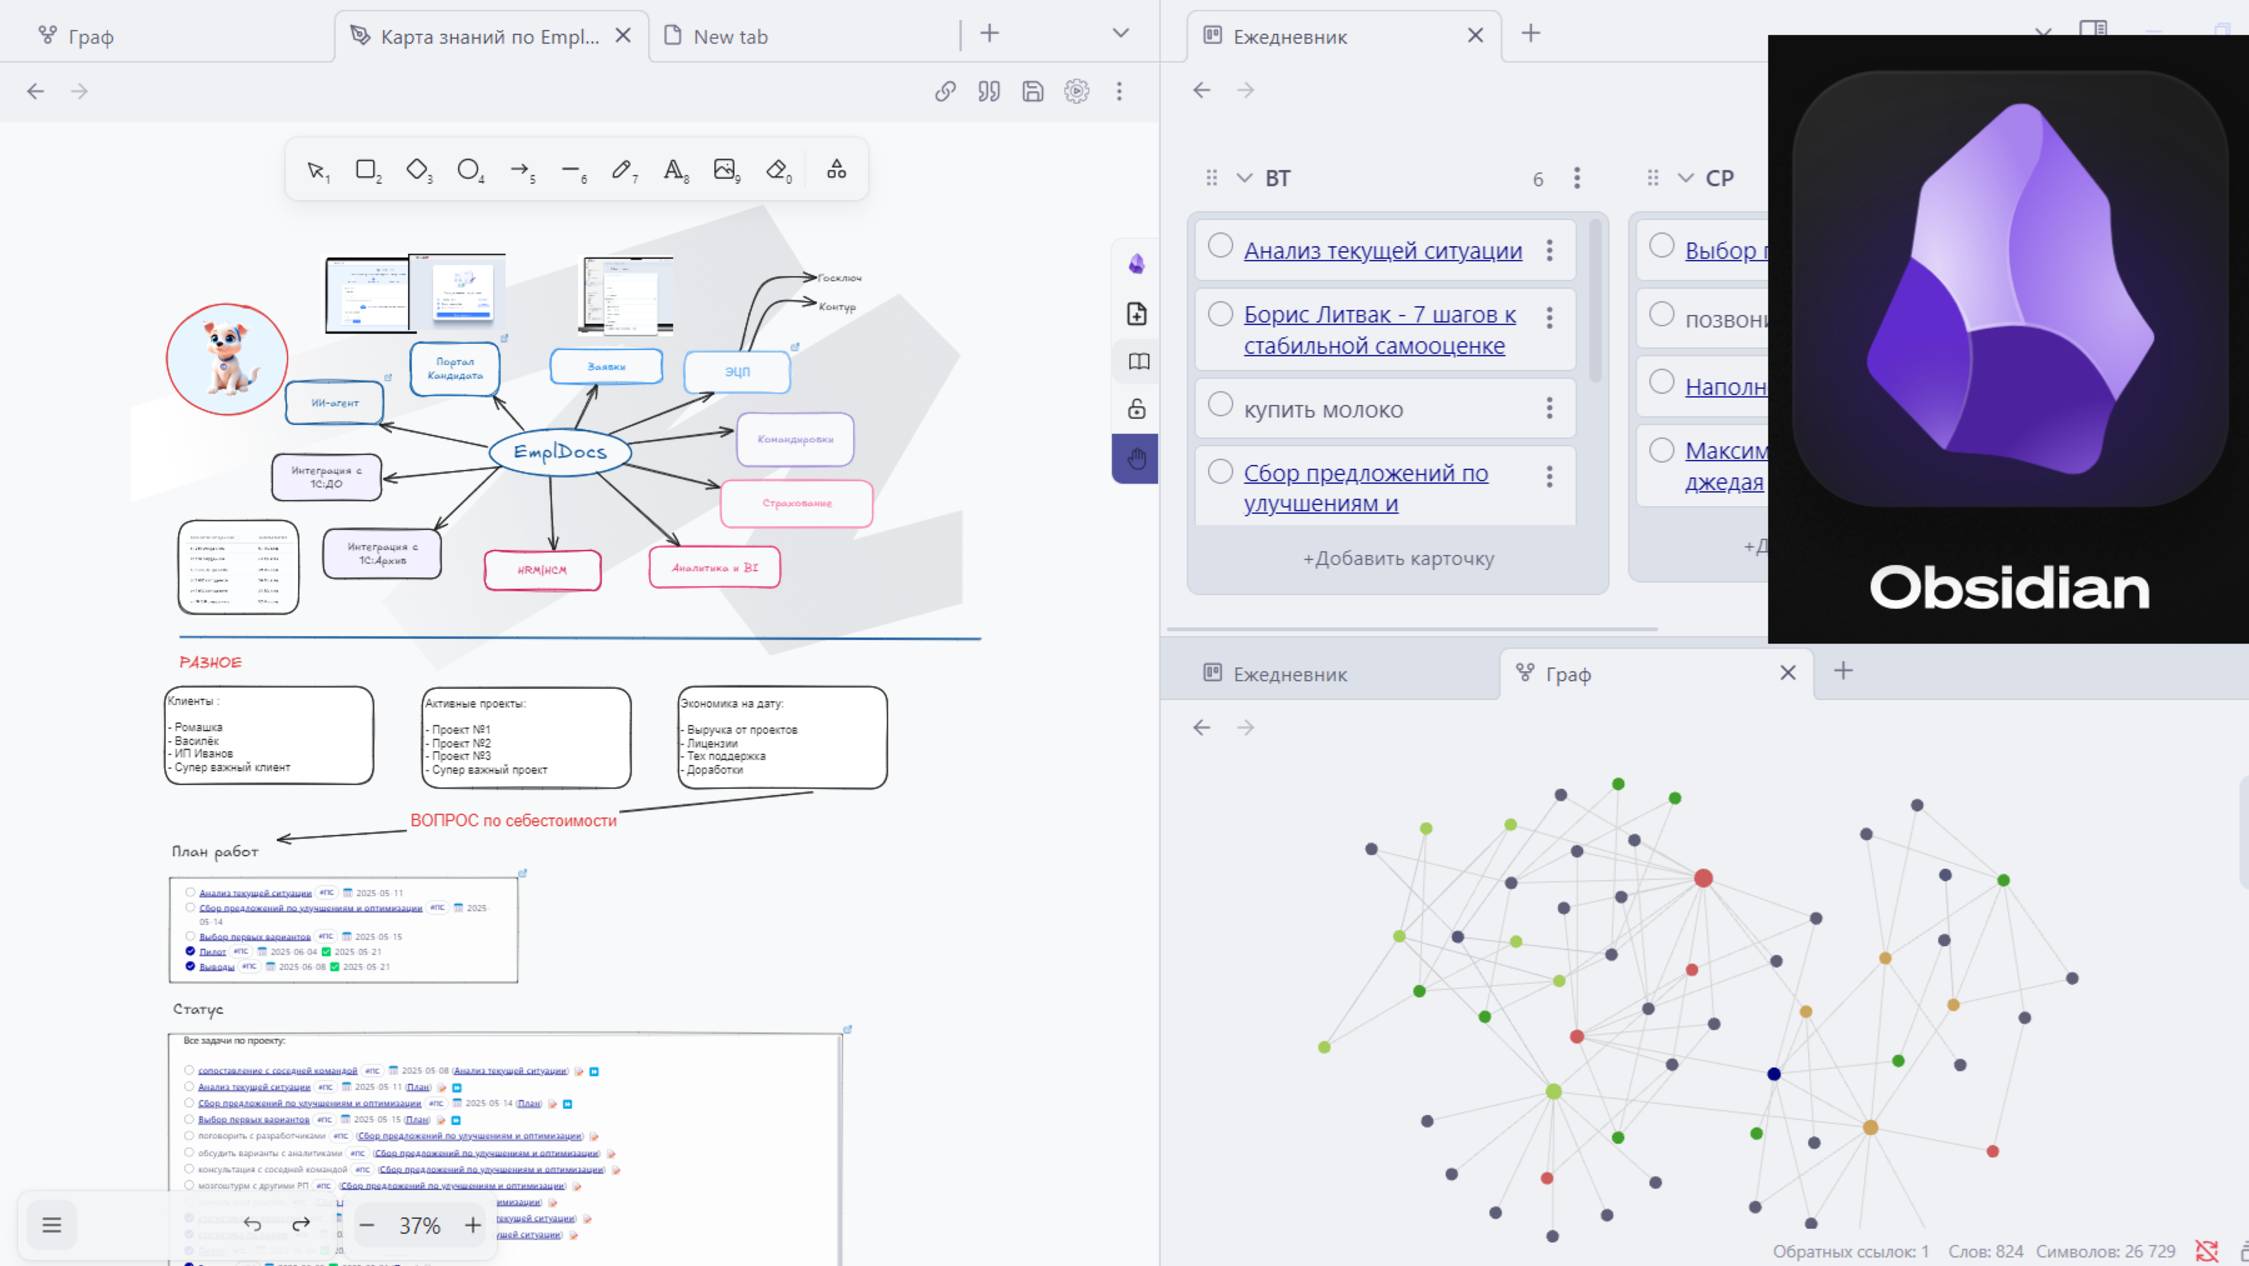Viewport: 2249px width, 1266px height.
Task: Check the позвони card in СР lane
Action: [x=1661, y=314]
